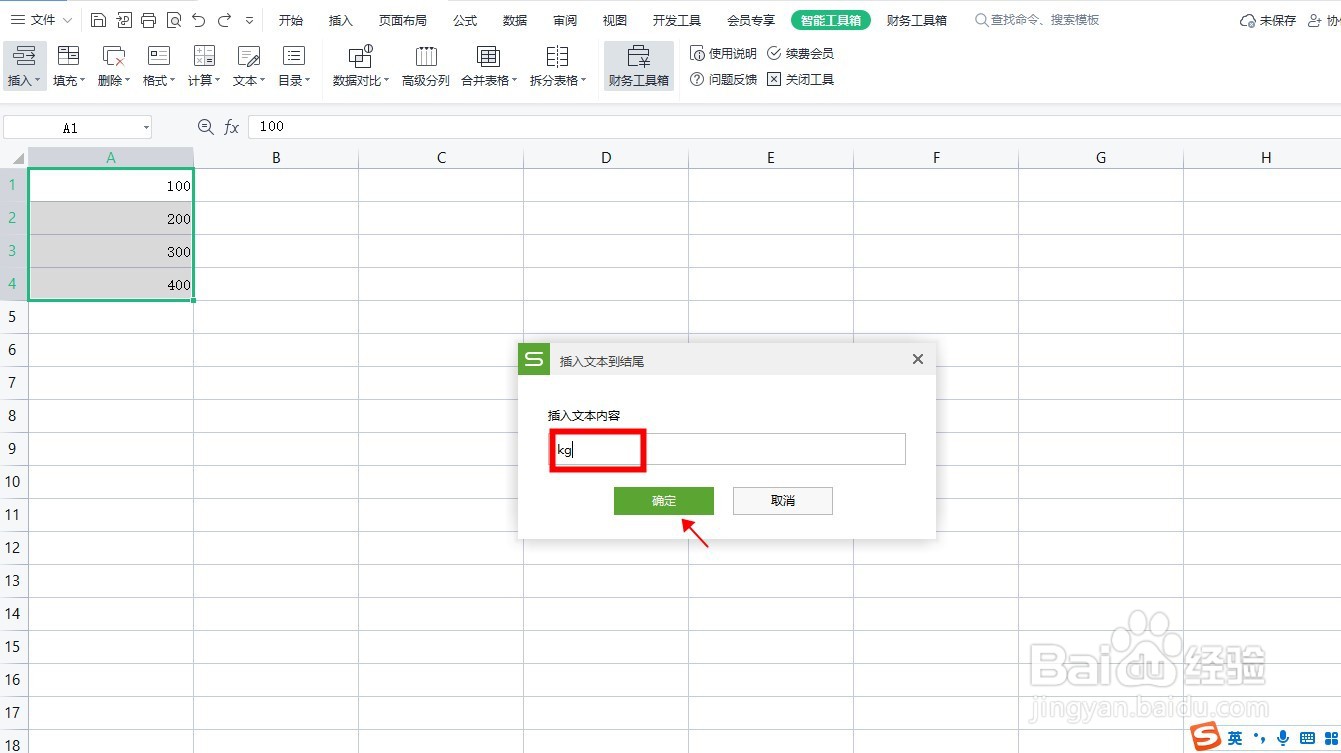Viewport: 1341px width, 753px height.
Task: Click 取消 to cancel the dialog
Action: pyautogui.click(x=783, y=501)
